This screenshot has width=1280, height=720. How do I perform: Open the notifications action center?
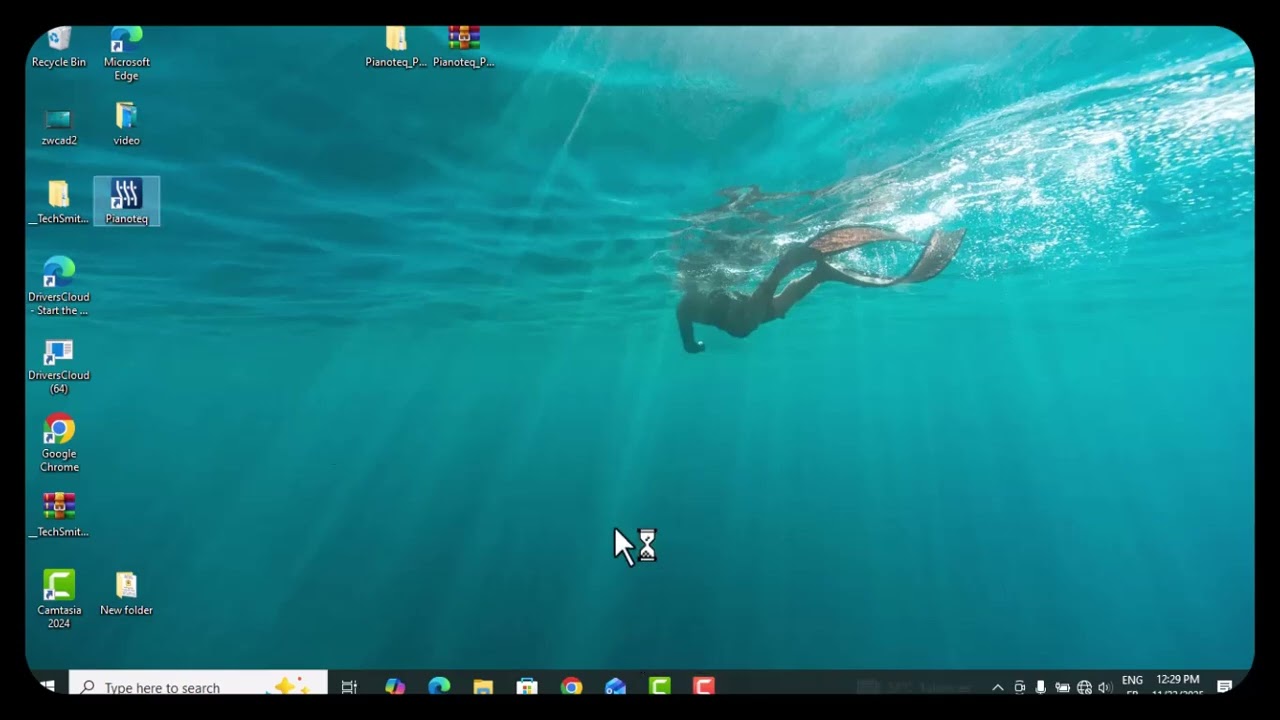[x=1224, y=686]
